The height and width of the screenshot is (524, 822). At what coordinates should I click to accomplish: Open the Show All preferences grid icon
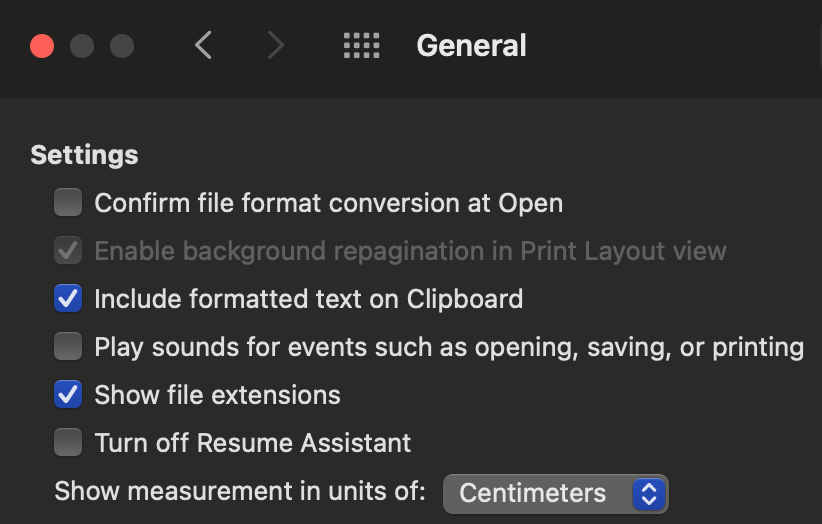[x=361, y=46]
